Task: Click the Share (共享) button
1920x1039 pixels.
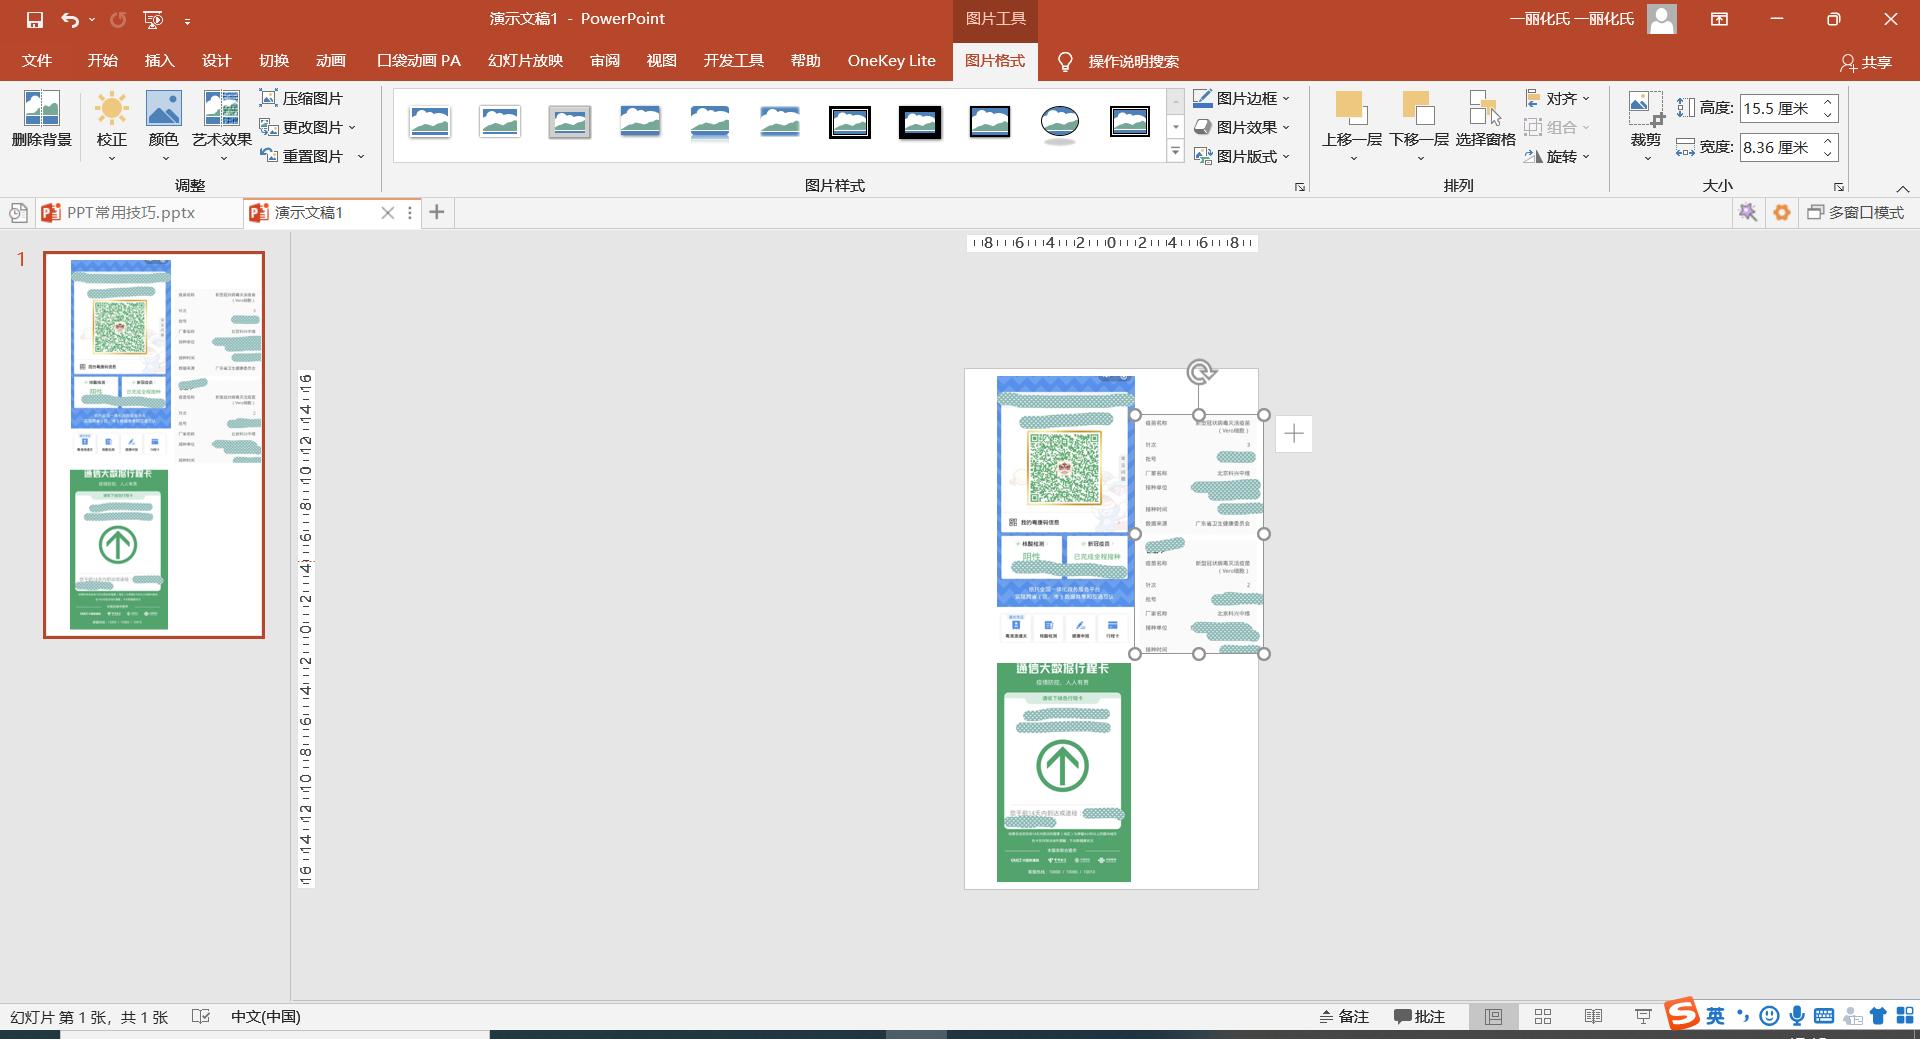Action: pyautogui.click(x=1866, y=62)
